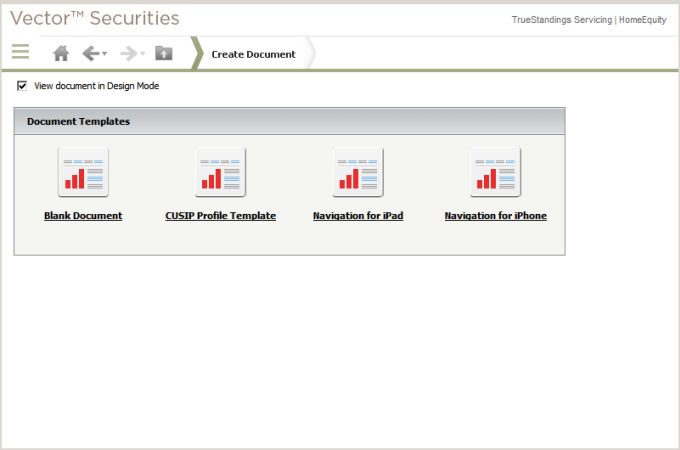This screenshot has width=680, height=450.
Task: Click the Vector Securities logo title
Action: [x=95, y=18]
